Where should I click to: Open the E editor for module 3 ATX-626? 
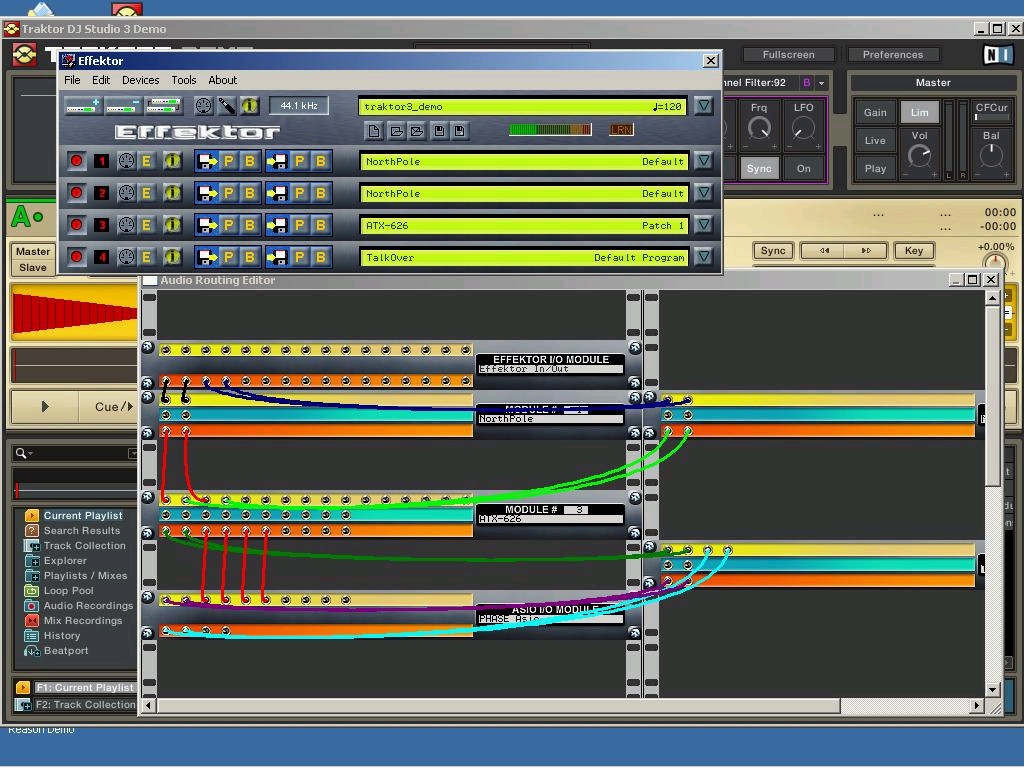point(147,225)
